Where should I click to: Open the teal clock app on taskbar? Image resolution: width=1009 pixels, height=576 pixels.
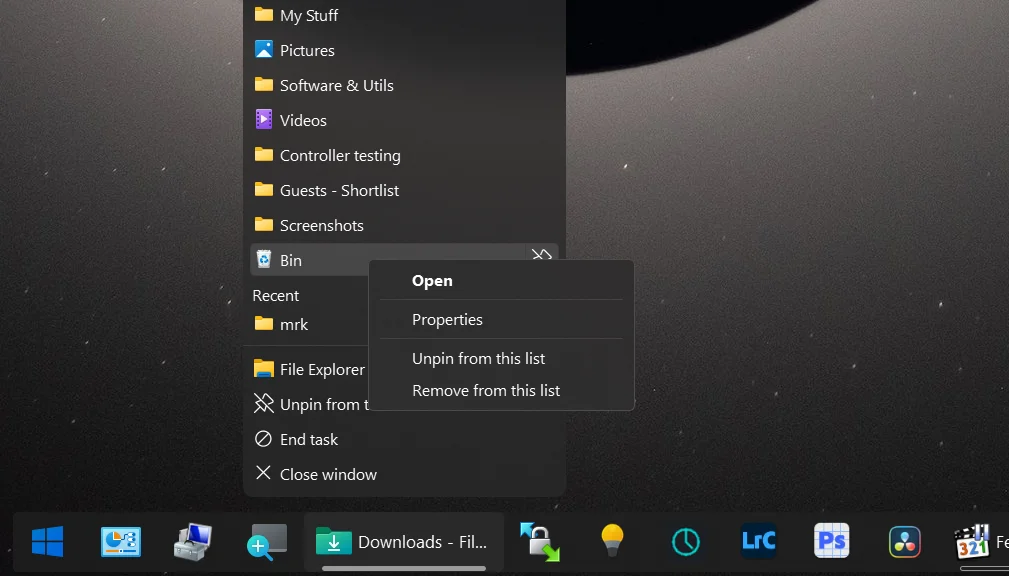685,541
